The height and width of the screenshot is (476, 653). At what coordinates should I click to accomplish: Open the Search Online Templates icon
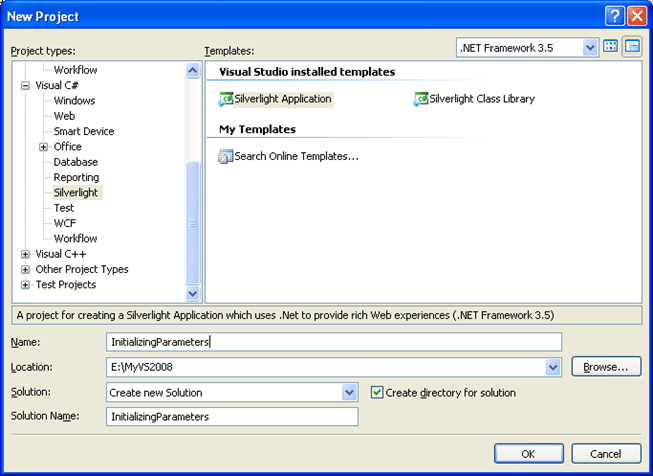[x=225, y=157]
